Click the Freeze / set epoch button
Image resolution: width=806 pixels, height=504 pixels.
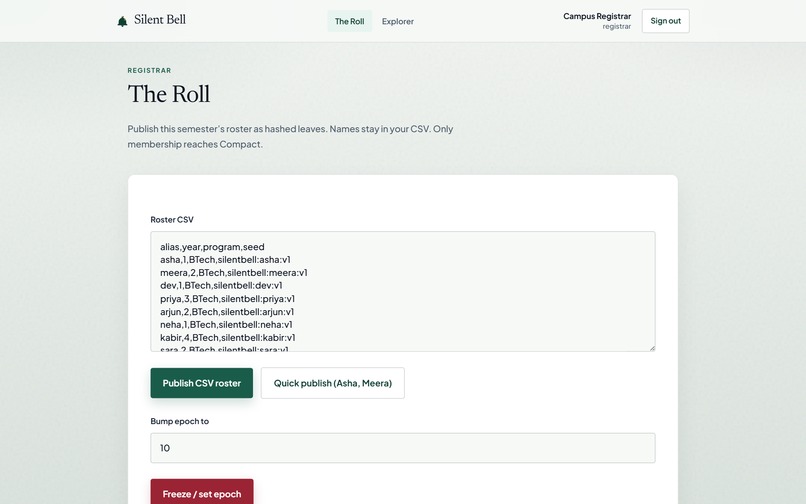coord(202,493)
